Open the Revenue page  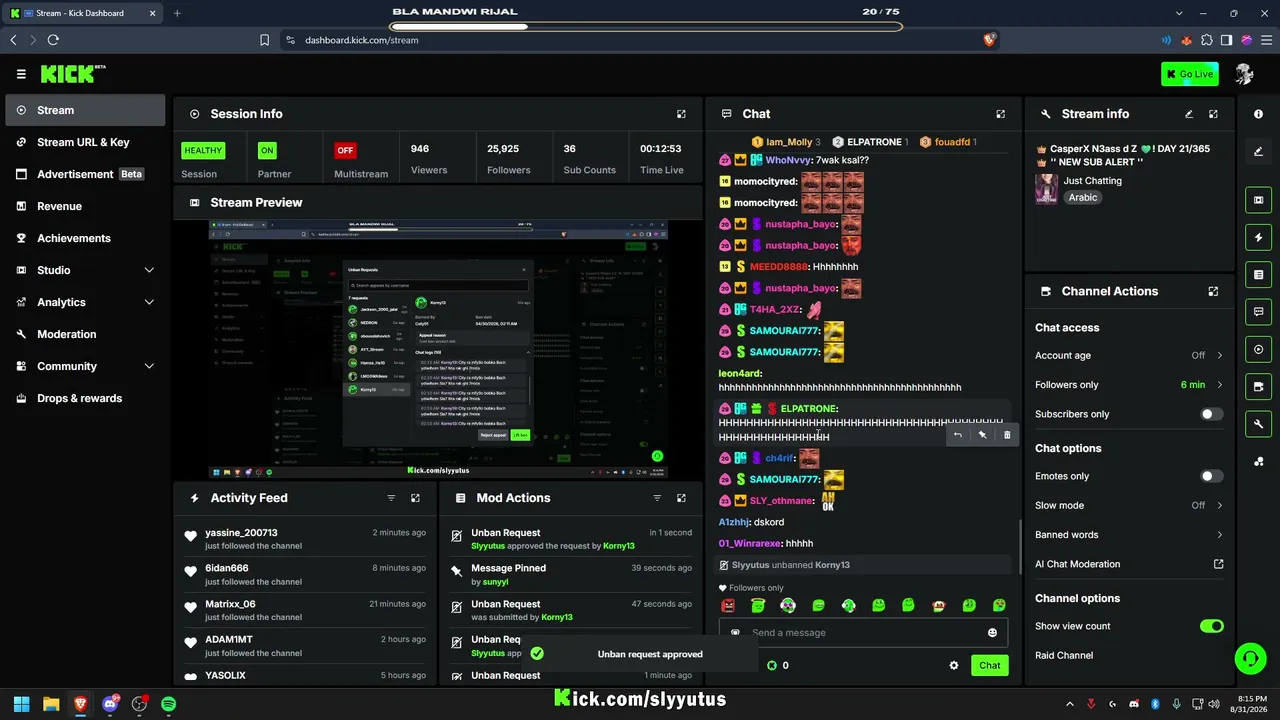[85, 206]
